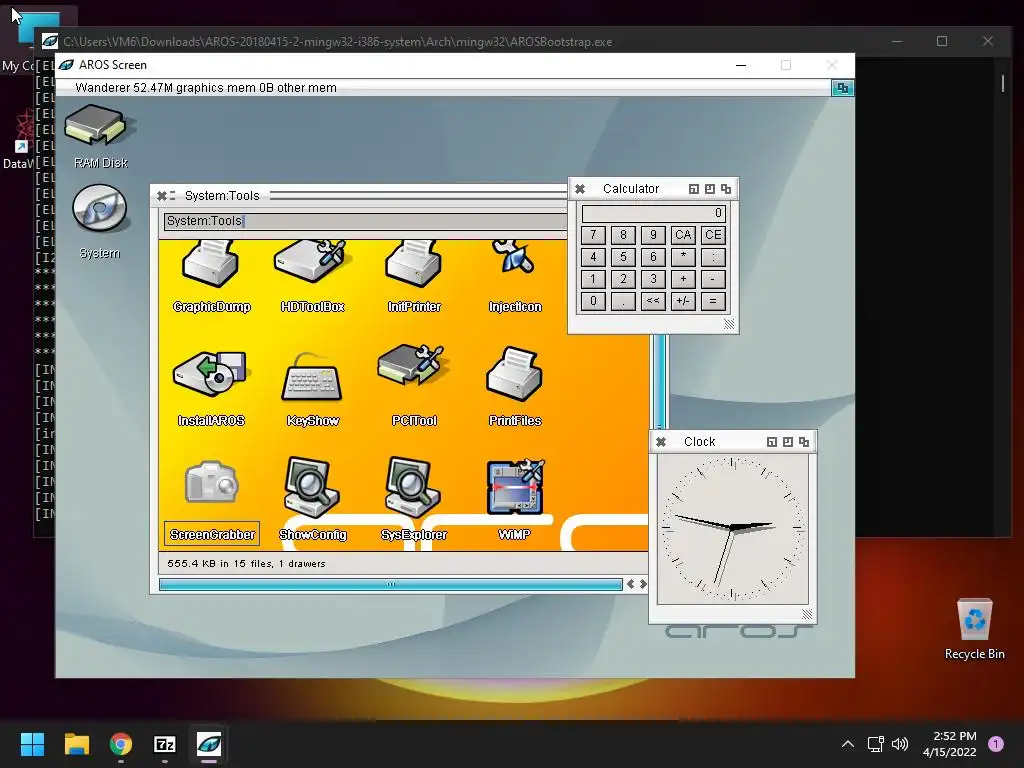Click the calculator multiply button
Image resolution: width=1024 pixels, height=768 pixels.
click(683, 257)
